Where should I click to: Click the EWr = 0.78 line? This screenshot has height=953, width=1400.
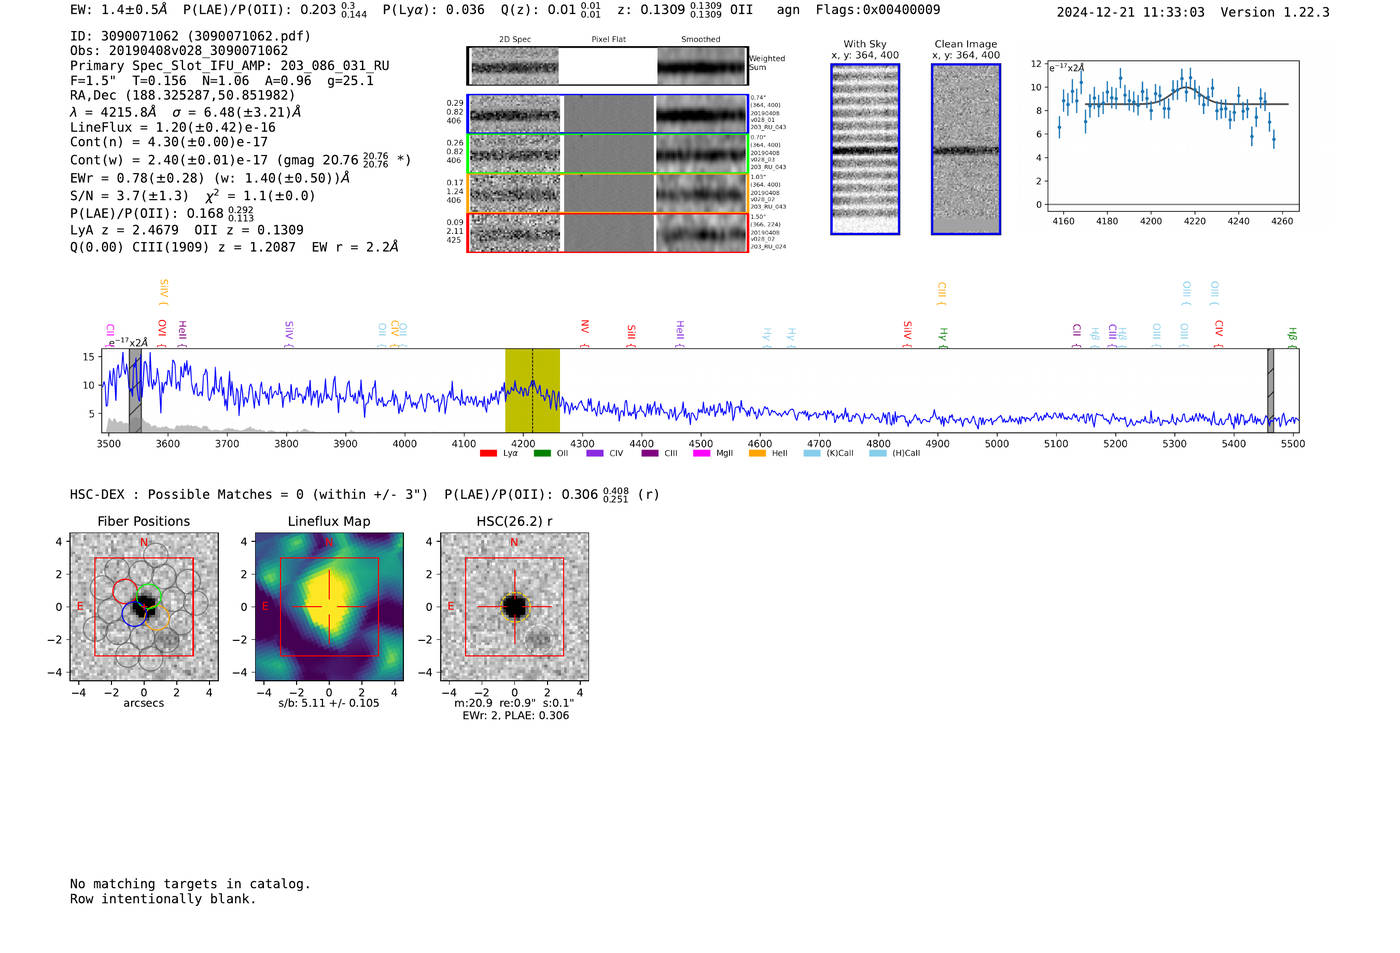pyautogui.click(x=210, y=178)
